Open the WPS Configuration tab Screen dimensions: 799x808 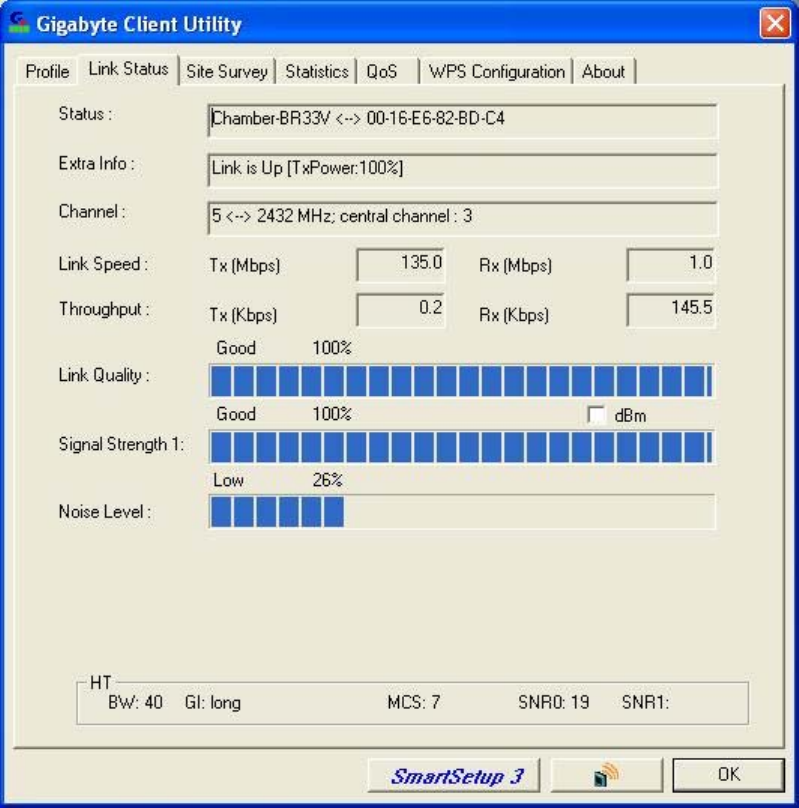click(497, 71)
